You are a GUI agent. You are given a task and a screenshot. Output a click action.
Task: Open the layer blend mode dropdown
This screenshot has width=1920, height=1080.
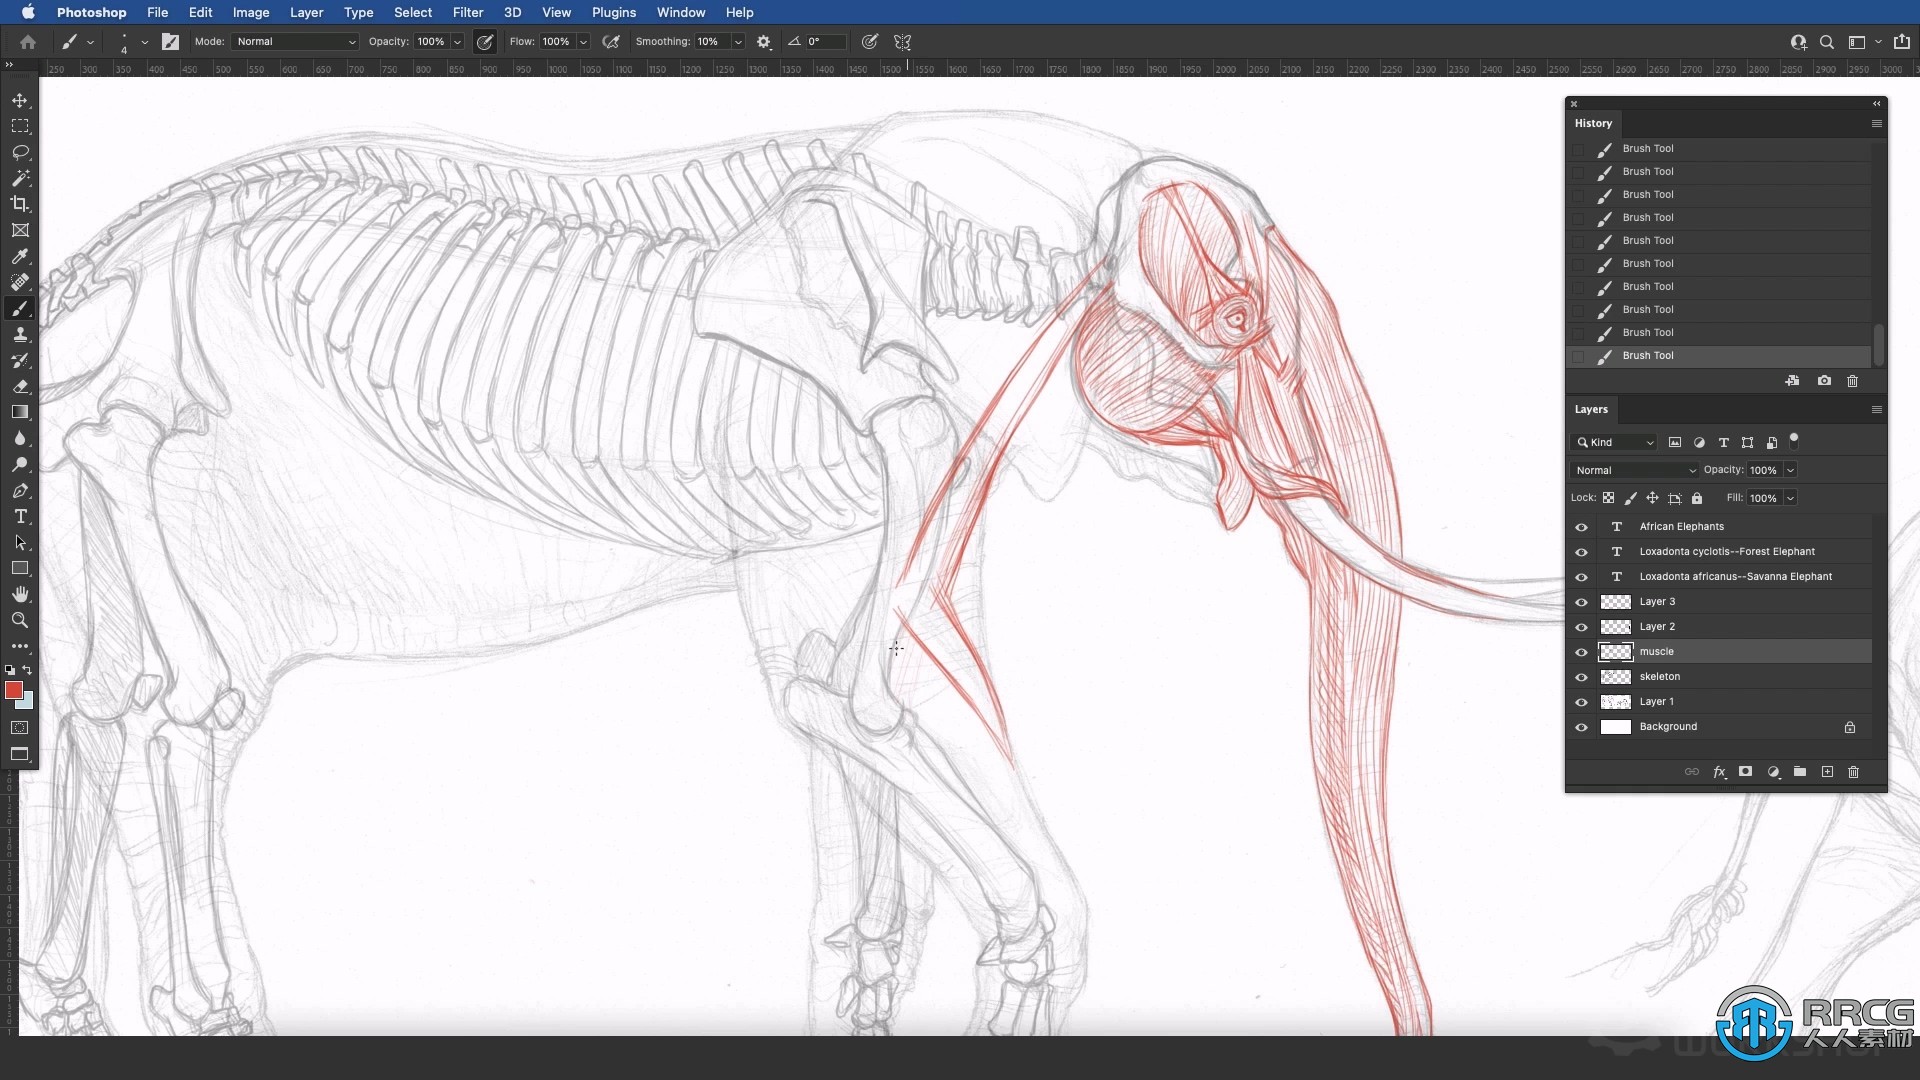click(x=1635, y=470)
